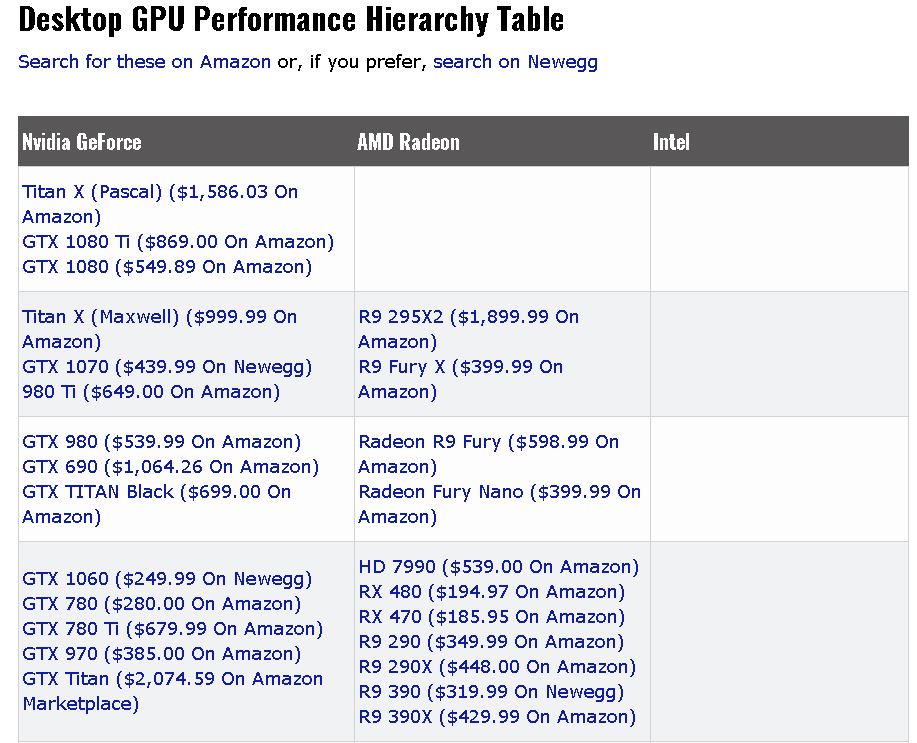Screen dimensions: 917x743
Task: Open Radeon Fury Nano link
Action: tap(499, 492)
